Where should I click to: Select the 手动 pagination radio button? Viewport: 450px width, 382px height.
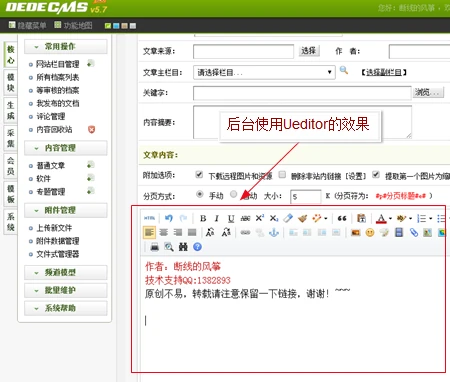[200, 194]
